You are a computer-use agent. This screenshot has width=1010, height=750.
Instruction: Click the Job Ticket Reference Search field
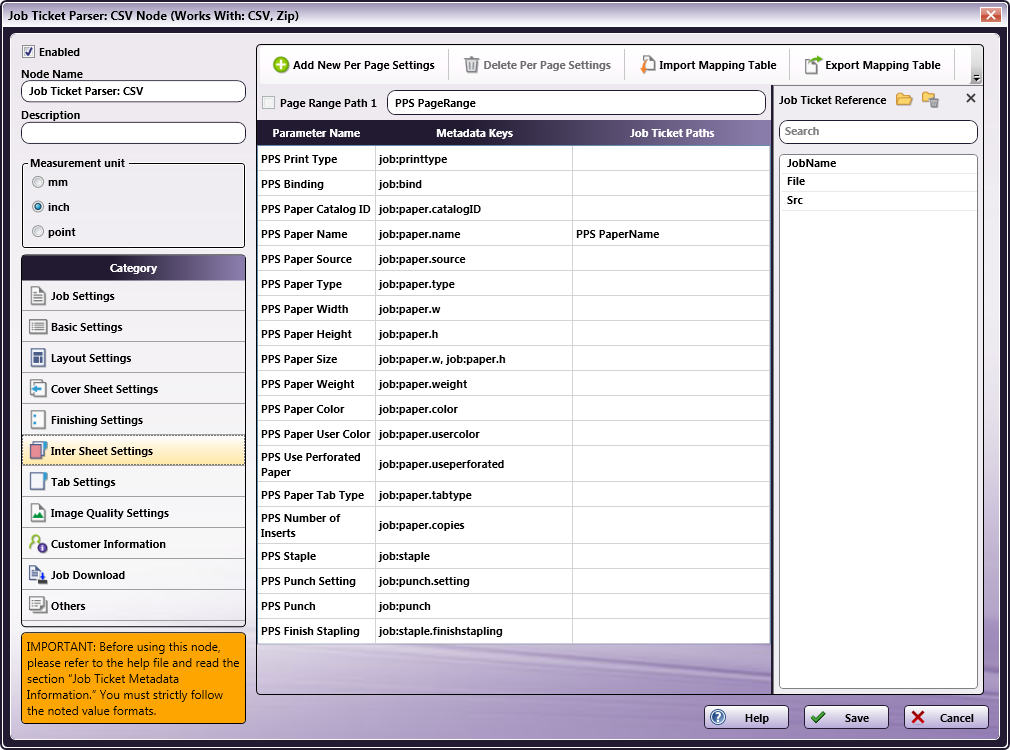pyautogui.click(x=878, y=131)
